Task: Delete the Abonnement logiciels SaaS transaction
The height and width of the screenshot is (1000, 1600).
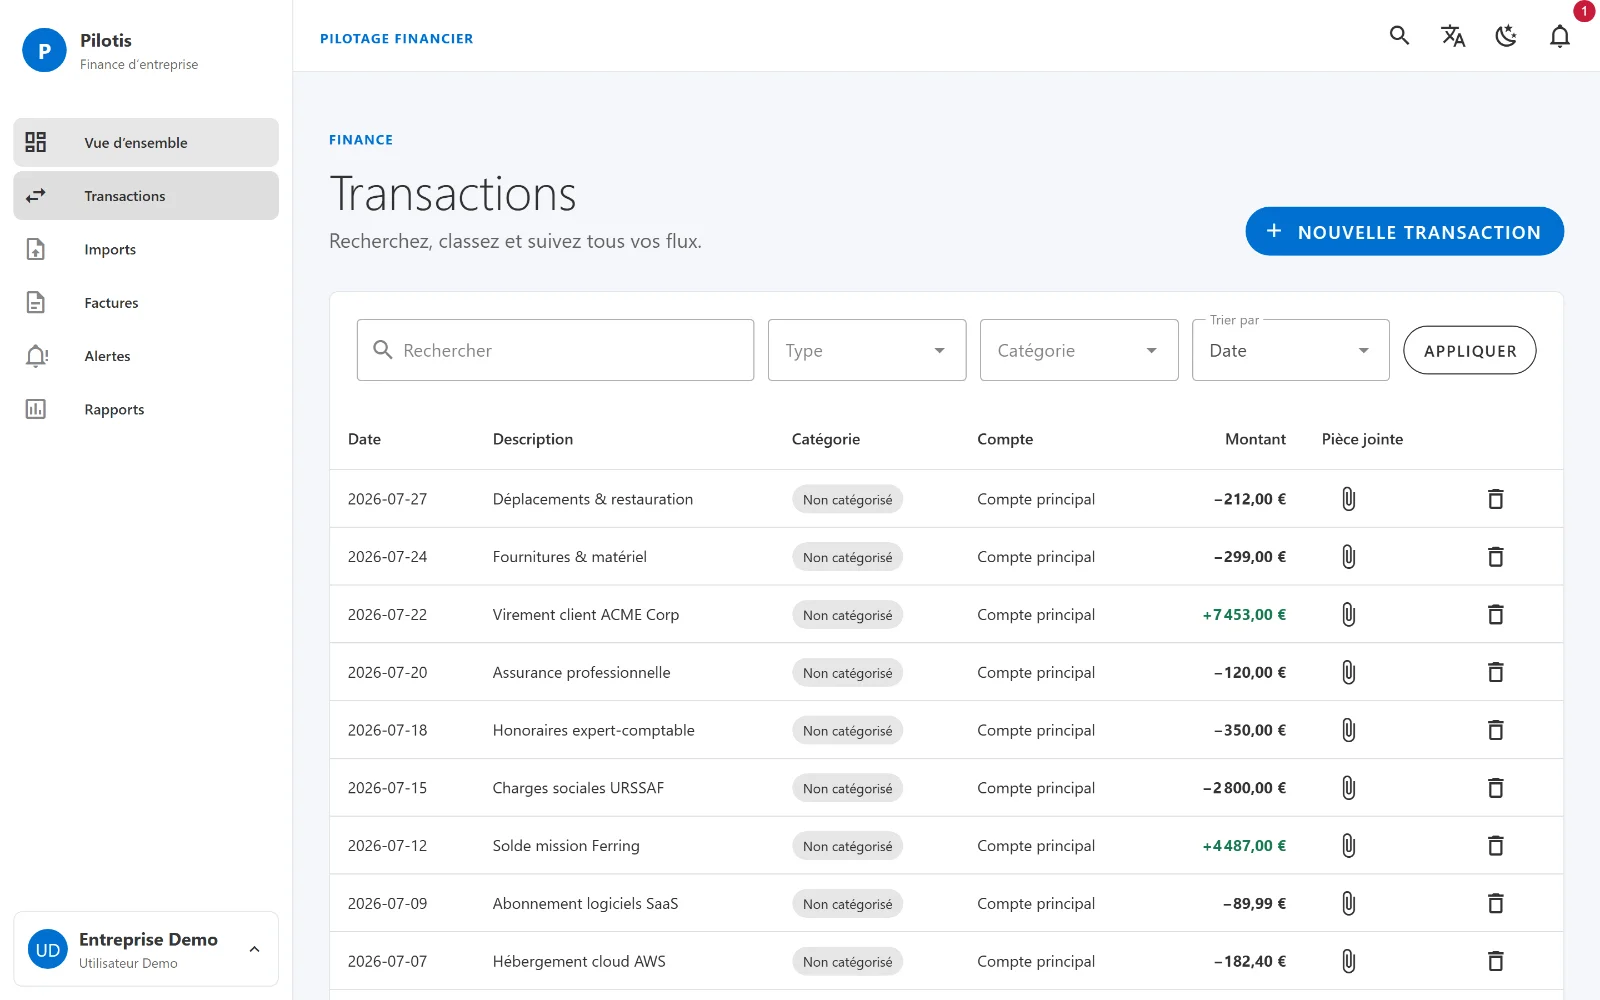Action: pyautogui.click(x=1495, y=904)
